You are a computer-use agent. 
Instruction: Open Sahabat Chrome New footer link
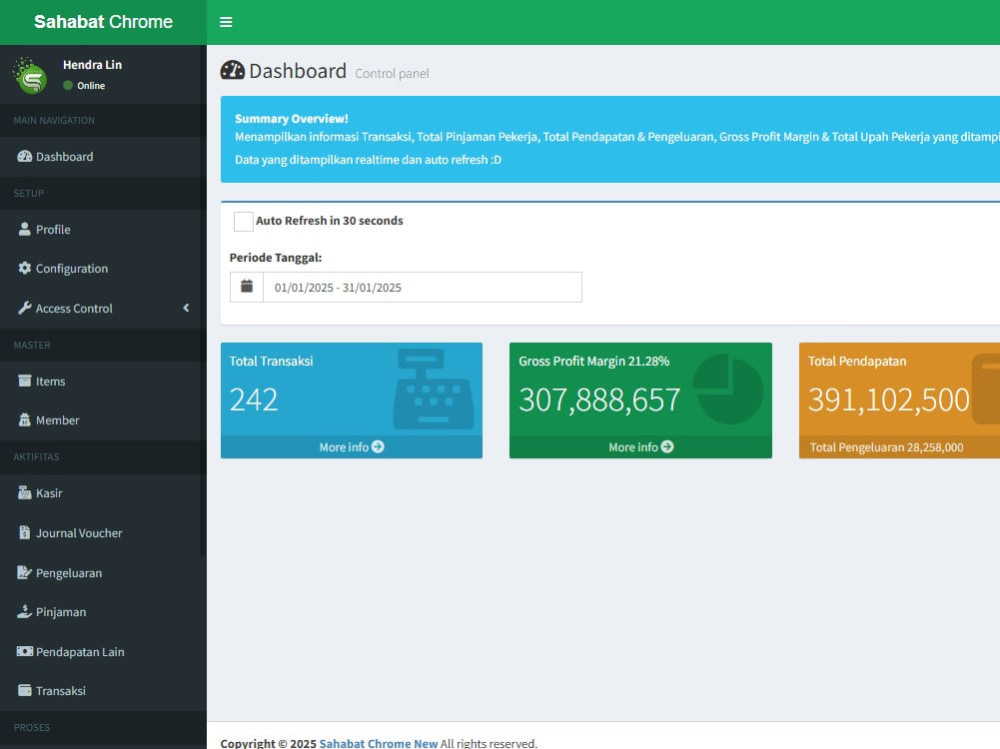click(x=378, y=743)
